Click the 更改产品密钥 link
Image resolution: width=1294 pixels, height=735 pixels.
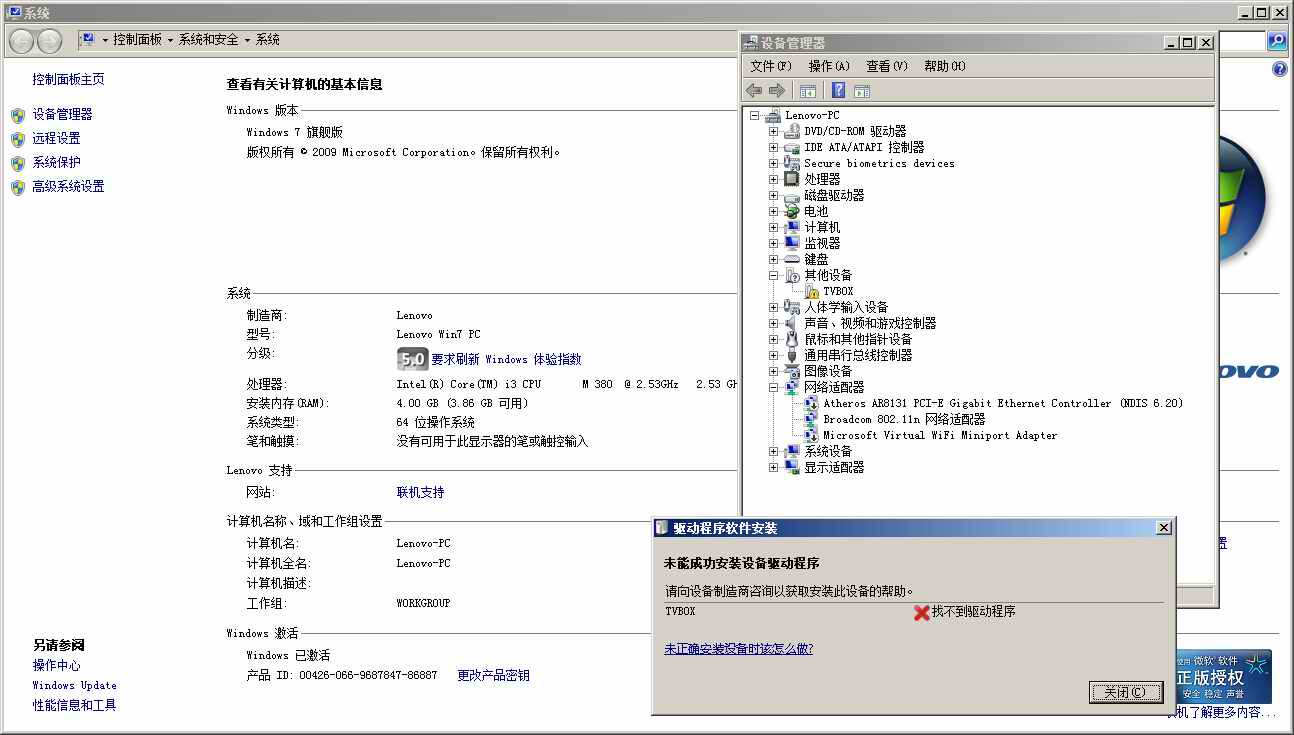click(x=493, y=675)
